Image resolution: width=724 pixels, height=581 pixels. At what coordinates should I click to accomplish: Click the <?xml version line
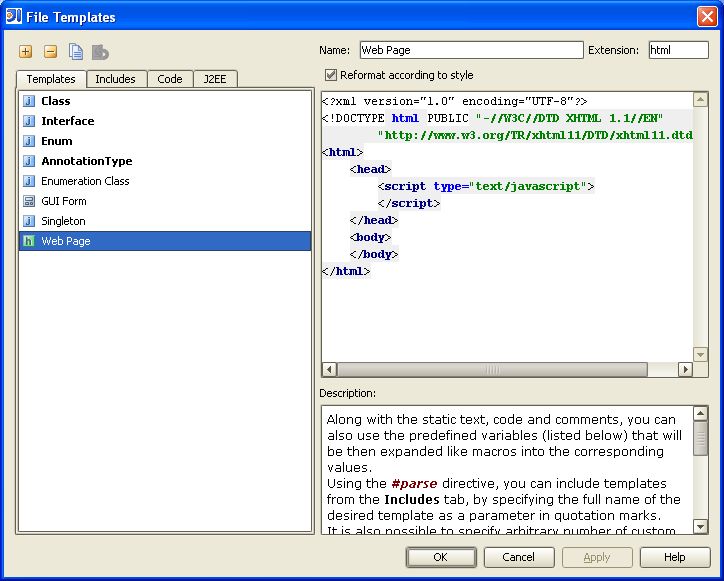(x=455, y=101)
